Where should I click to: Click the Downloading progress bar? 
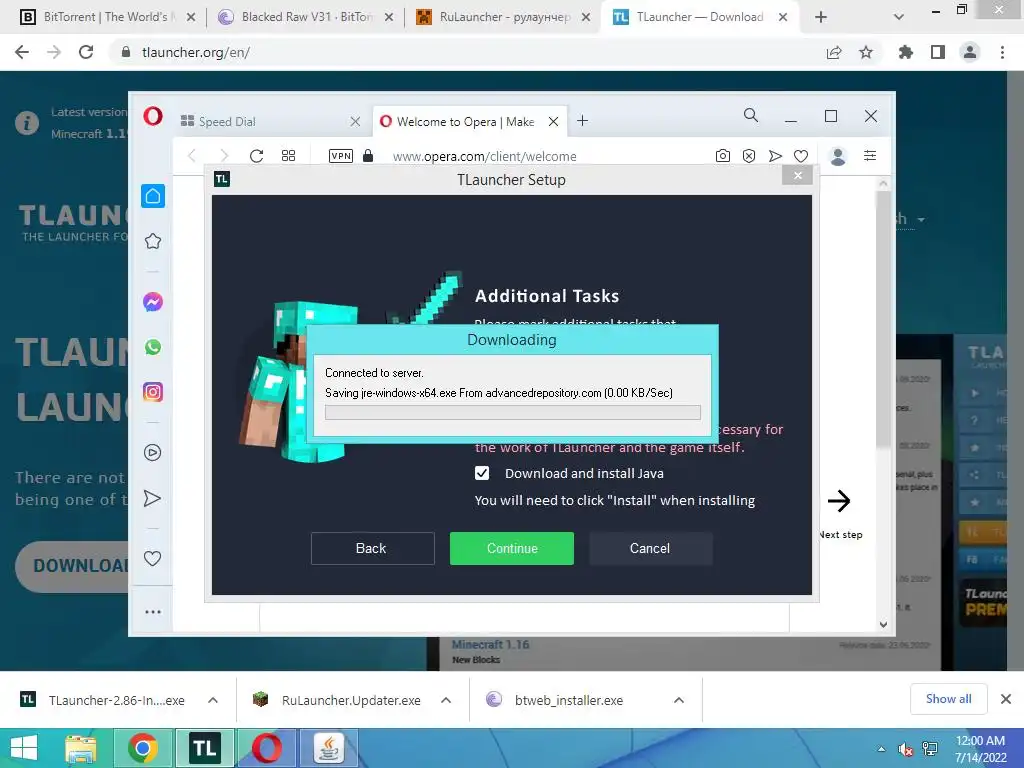point(513,412)
